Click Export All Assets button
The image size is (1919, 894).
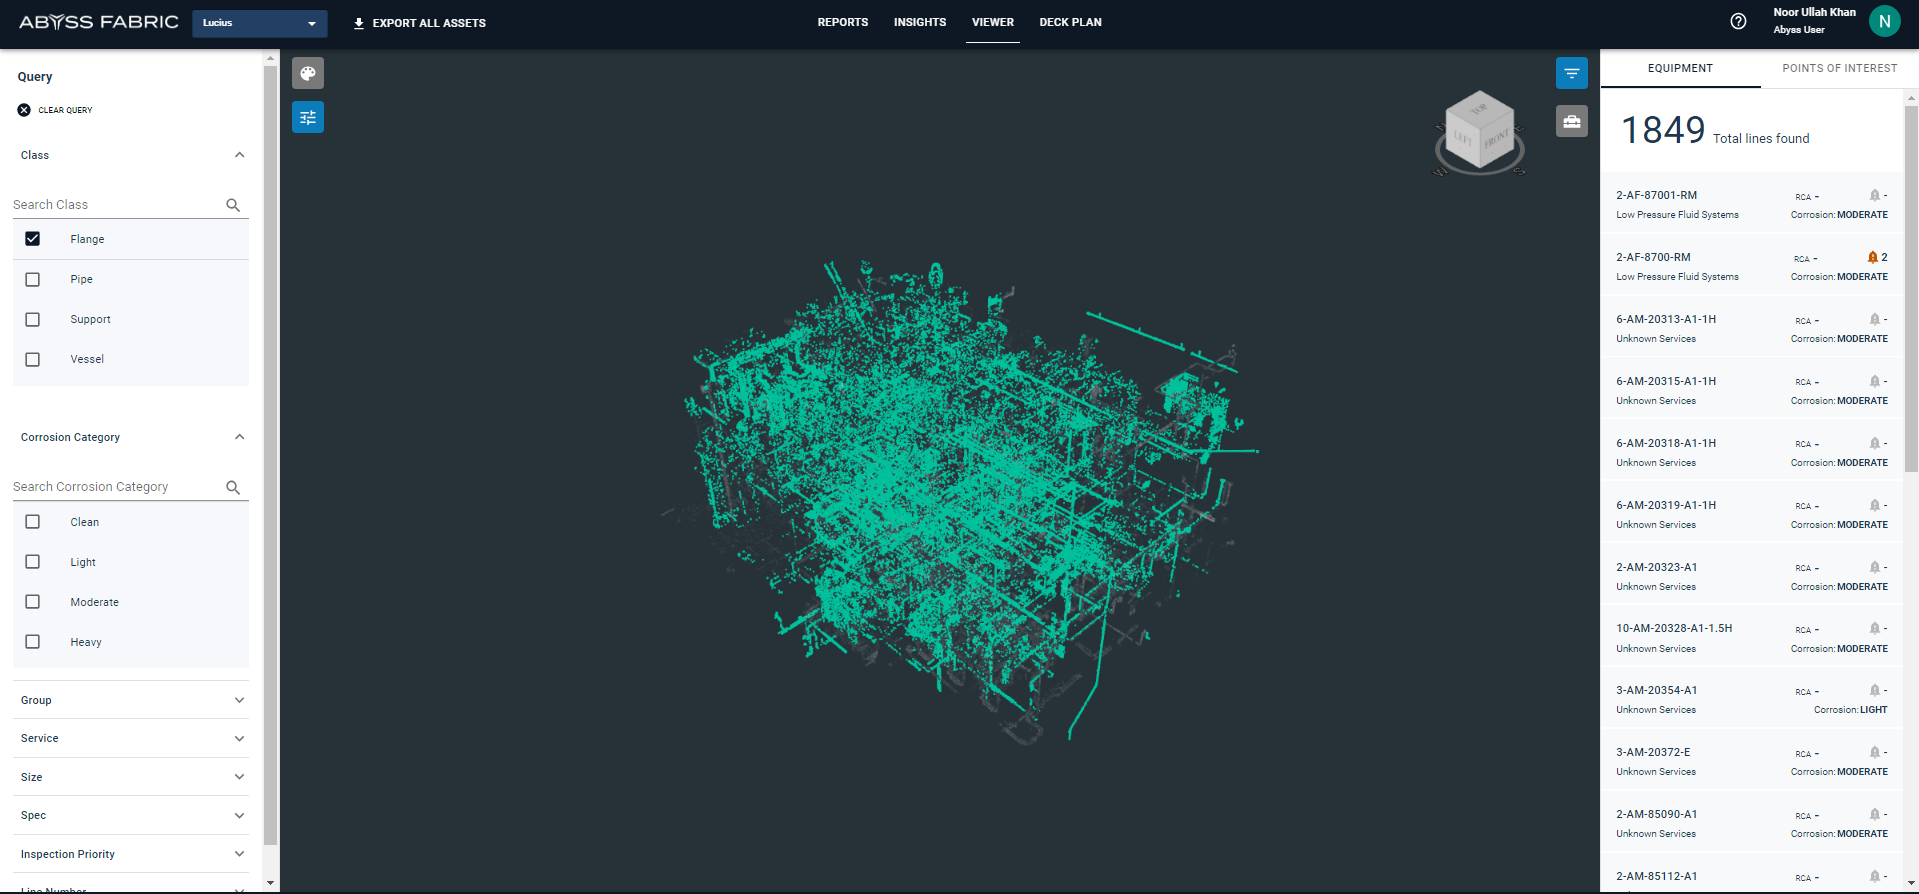click(x=420, y=23)
